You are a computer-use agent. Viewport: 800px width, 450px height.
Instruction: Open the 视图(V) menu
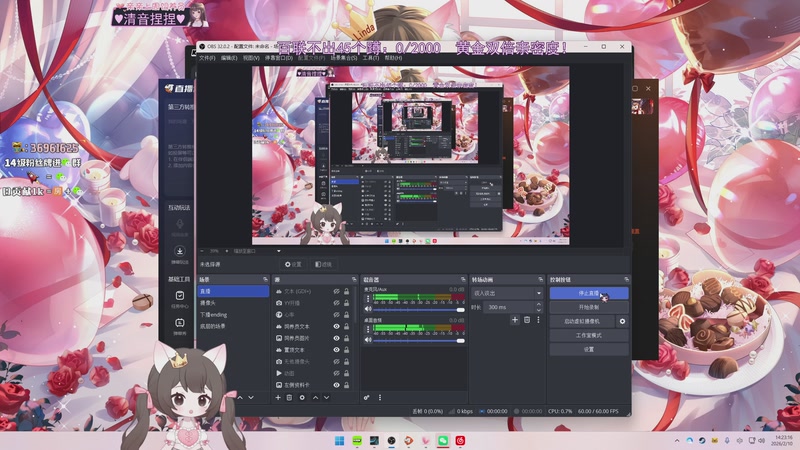(251, 58)
